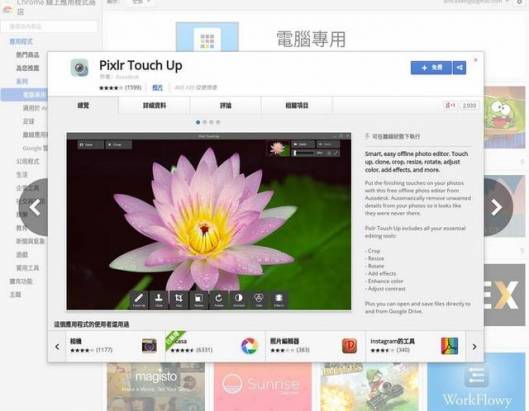Click the blue free install button

(431, 68)
